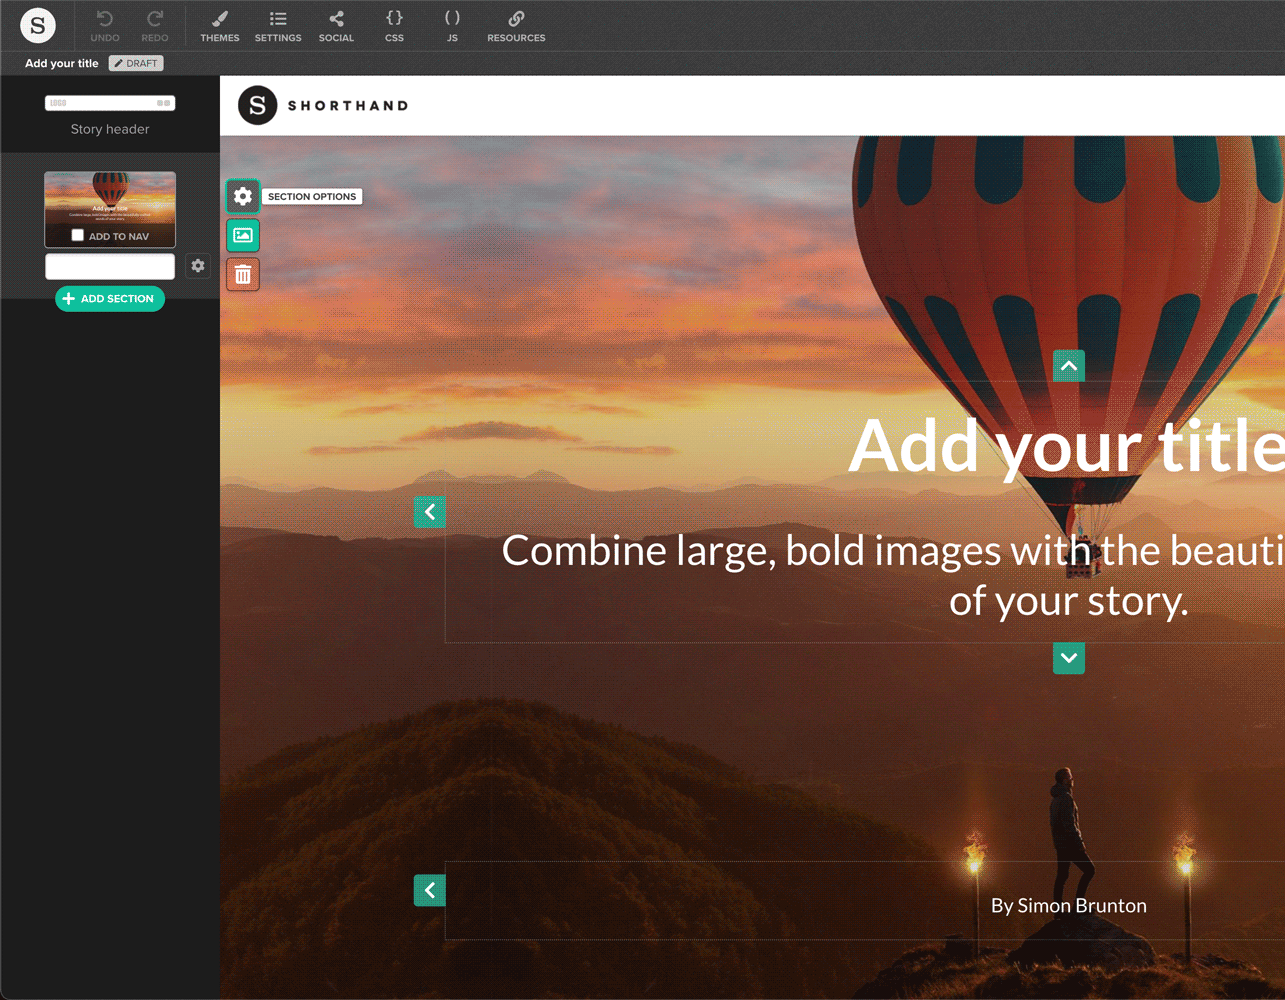Viewport: 1285px width, 1000px height.
Task: Open Section Options gear icon
Action: [x=243, y=196]
